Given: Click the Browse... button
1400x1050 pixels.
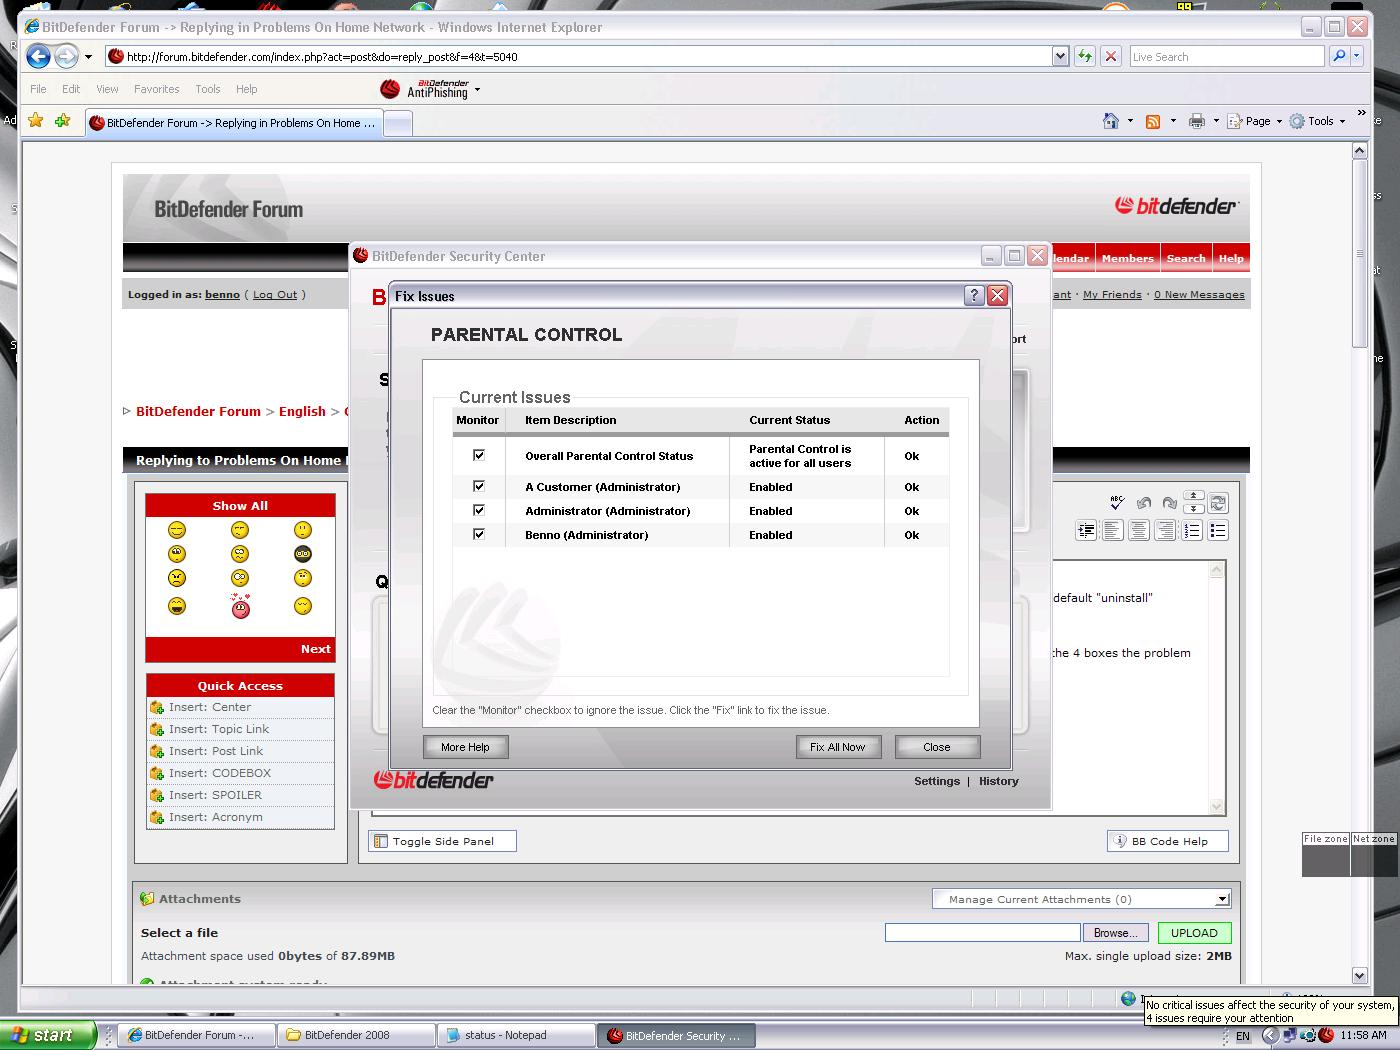Looking at the screenshot, I should pyautogui.click(x=1115, y=933).
